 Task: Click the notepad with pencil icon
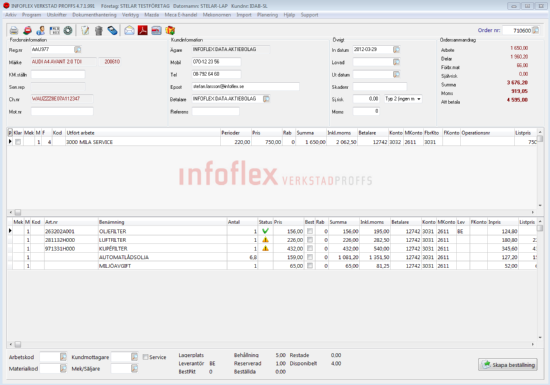pos(85,31)
